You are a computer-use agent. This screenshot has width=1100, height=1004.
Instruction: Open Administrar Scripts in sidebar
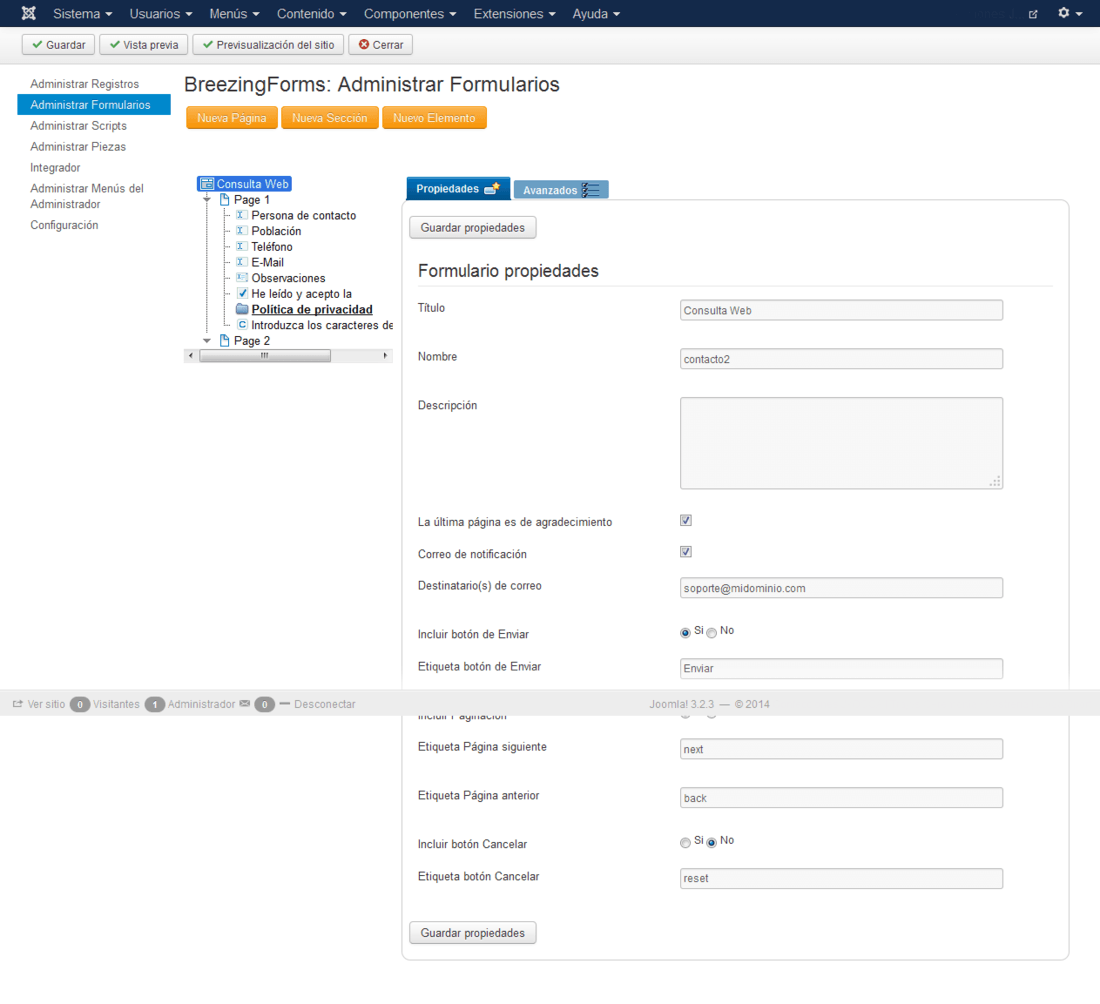tap(78, 126)
